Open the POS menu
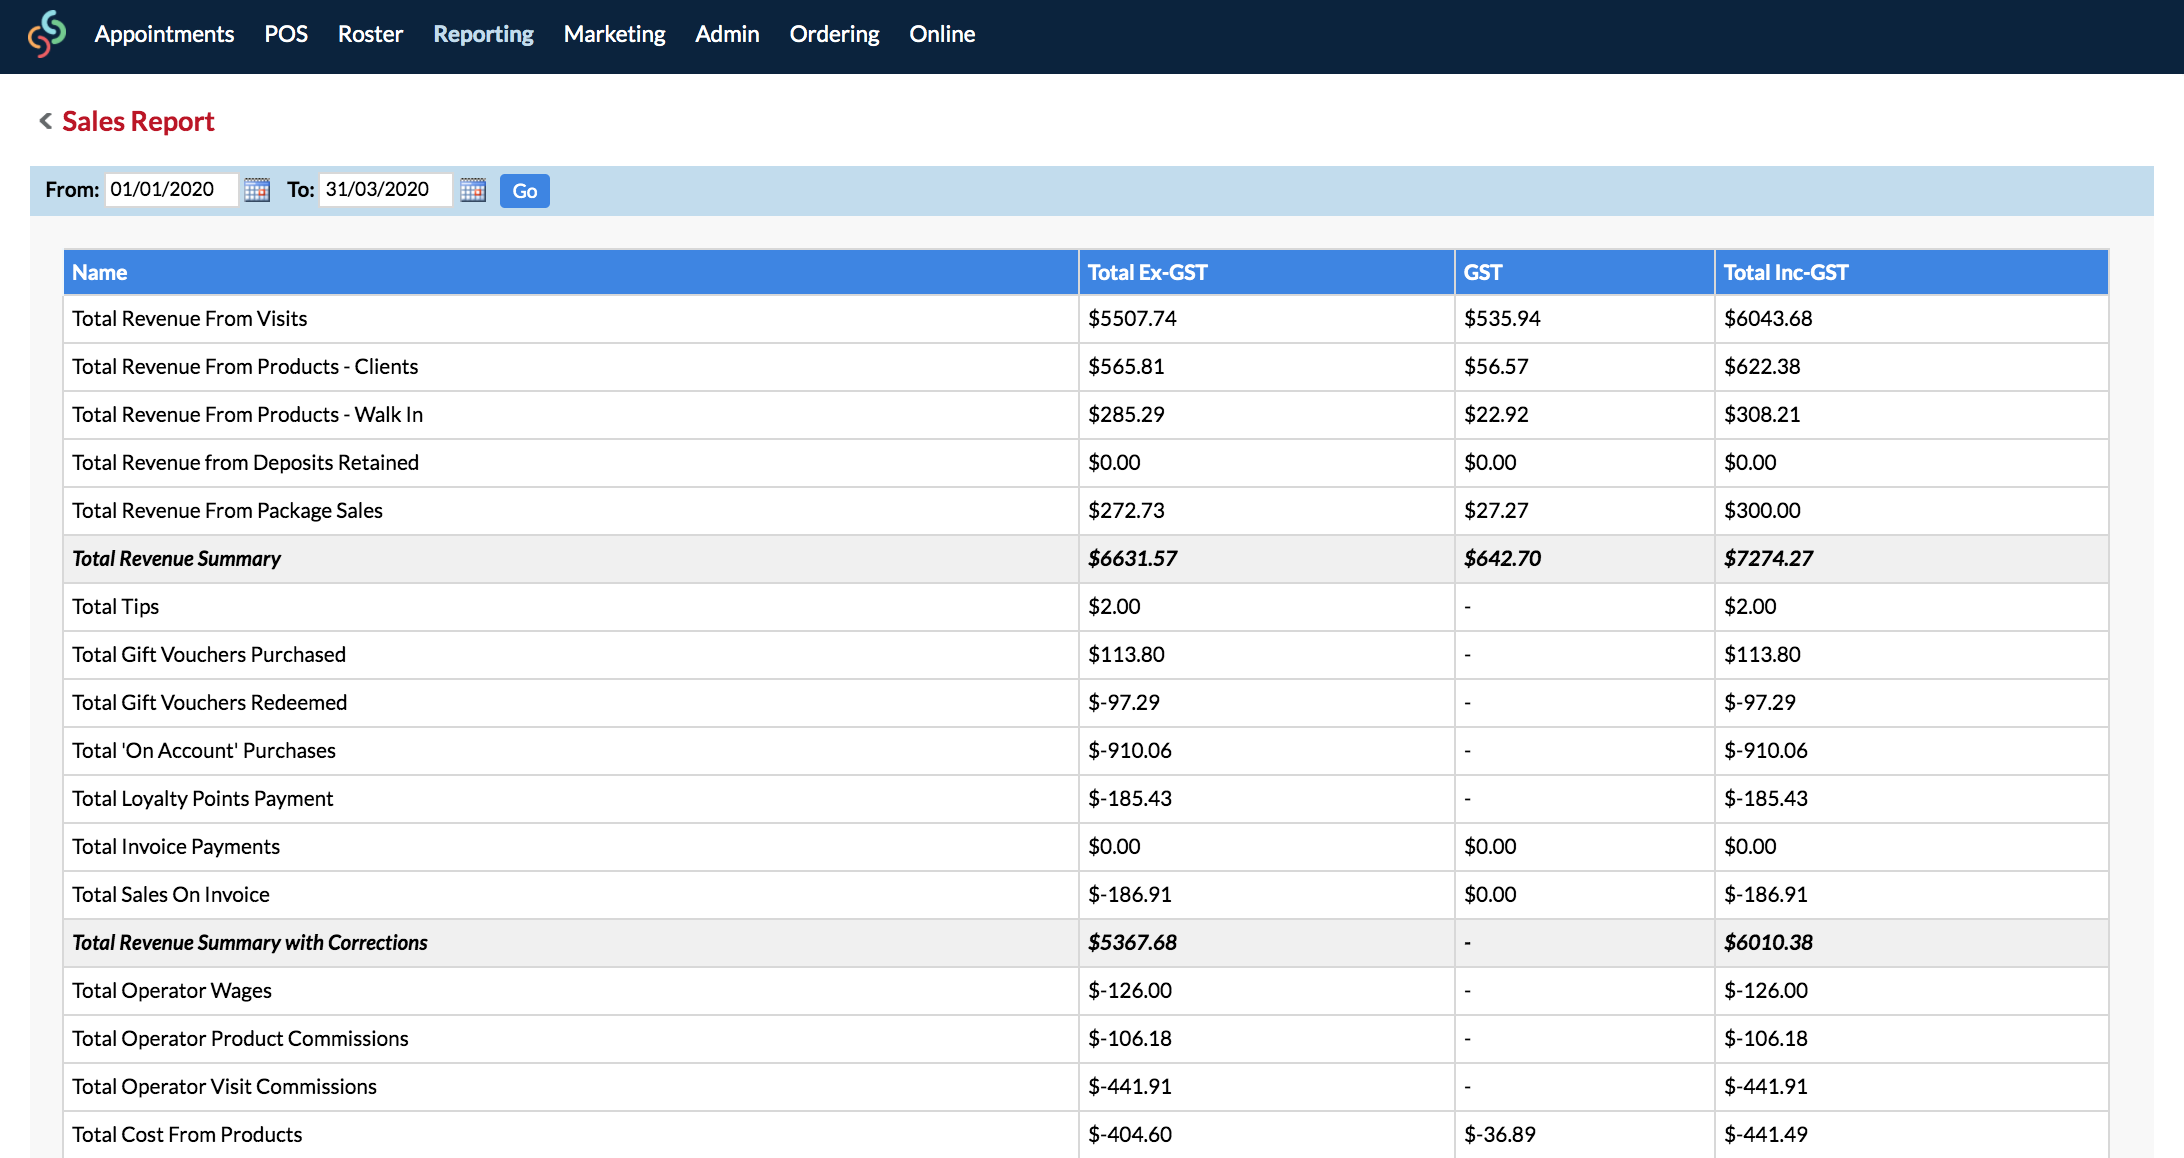The width and height of the screenshot is (2184, 1158). [286, 34]
